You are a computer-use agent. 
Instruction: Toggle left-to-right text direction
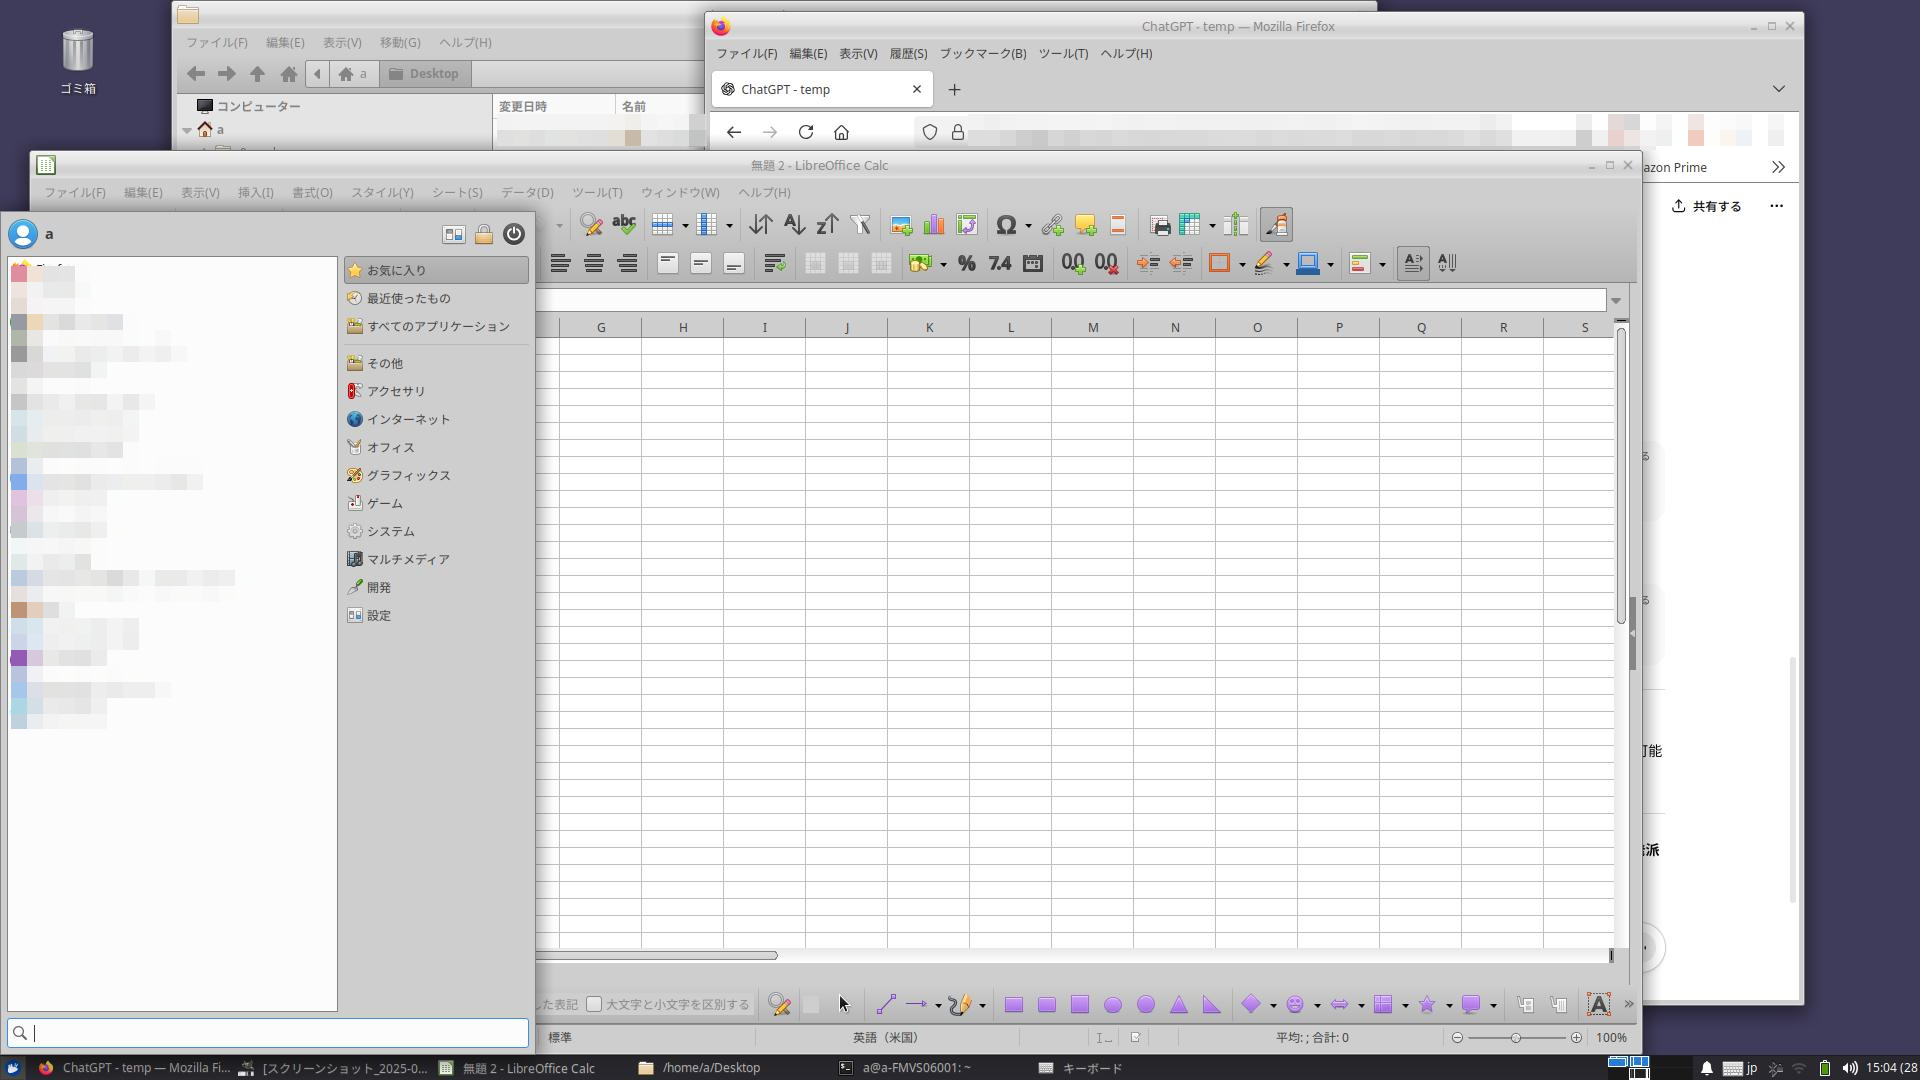pos(1412,262)
